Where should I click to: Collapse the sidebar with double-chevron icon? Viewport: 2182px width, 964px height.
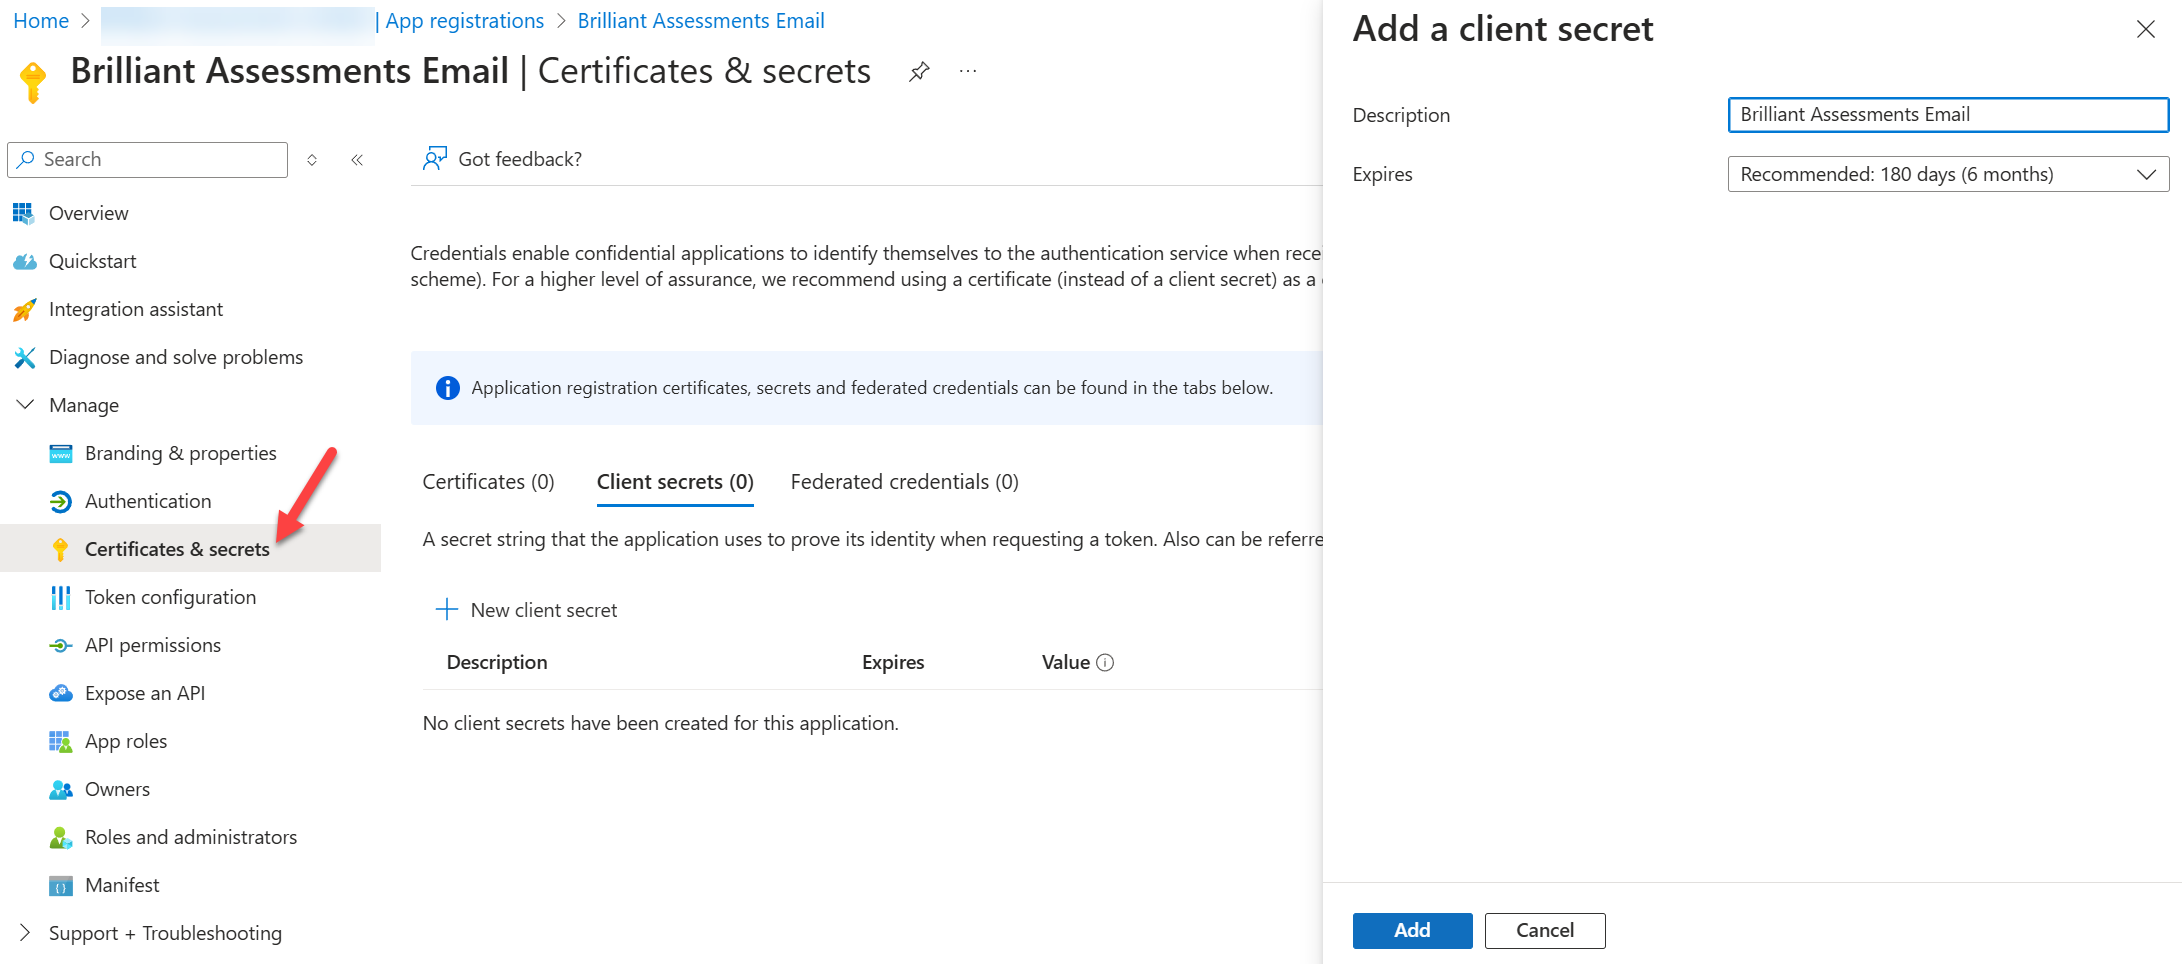(357, 160)
